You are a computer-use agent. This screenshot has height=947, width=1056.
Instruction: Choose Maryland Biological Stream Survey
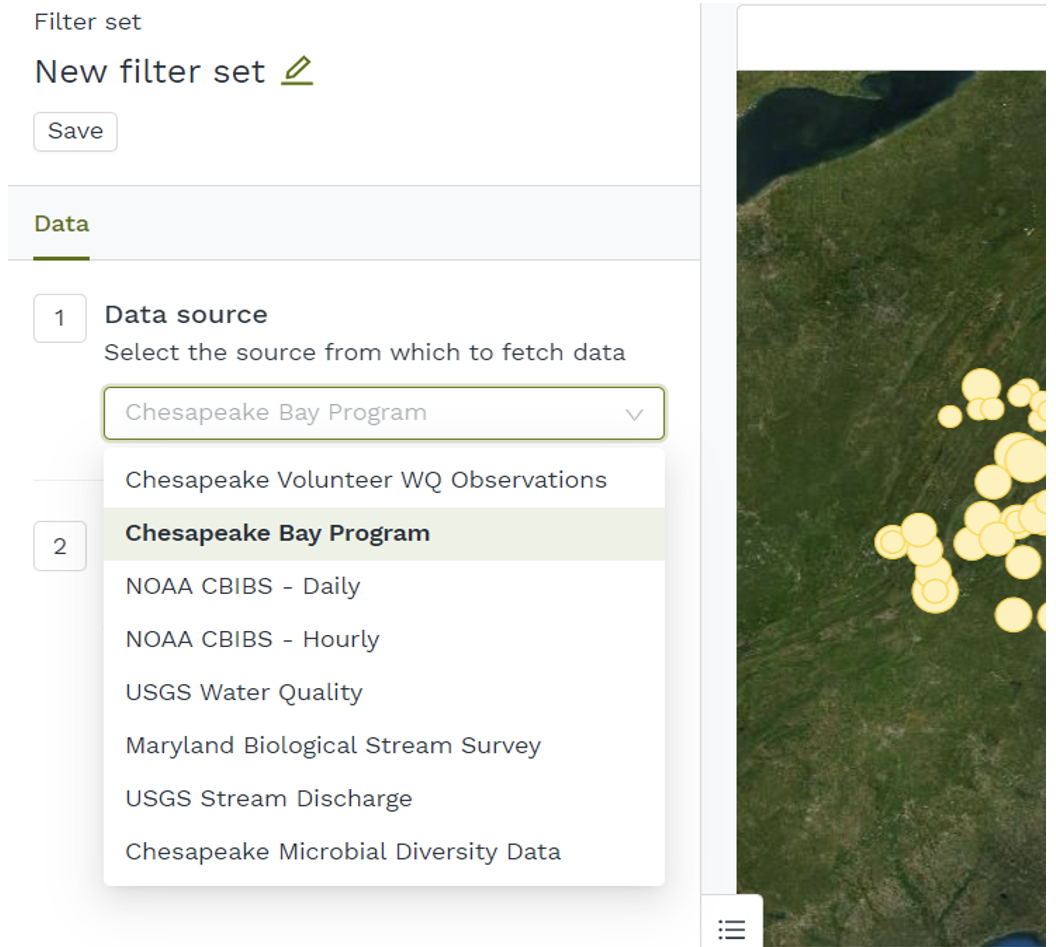(x=384, y=746)
